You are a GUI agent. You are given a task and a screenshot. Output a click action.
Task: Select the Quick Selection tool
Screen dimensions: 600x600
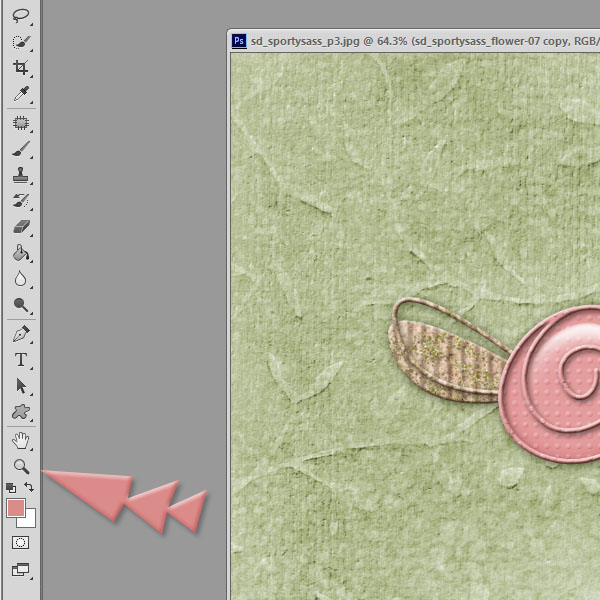(21, 42)
